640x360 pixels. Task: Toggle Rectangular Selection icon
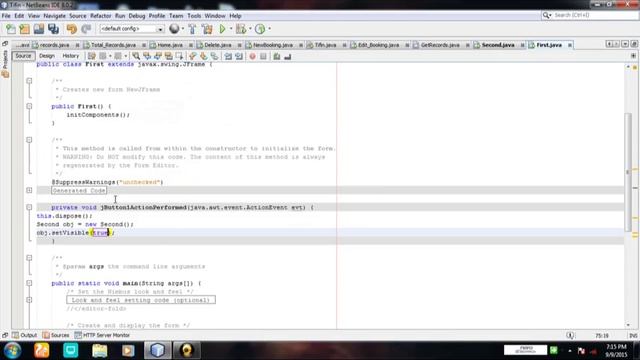(179, 56)
